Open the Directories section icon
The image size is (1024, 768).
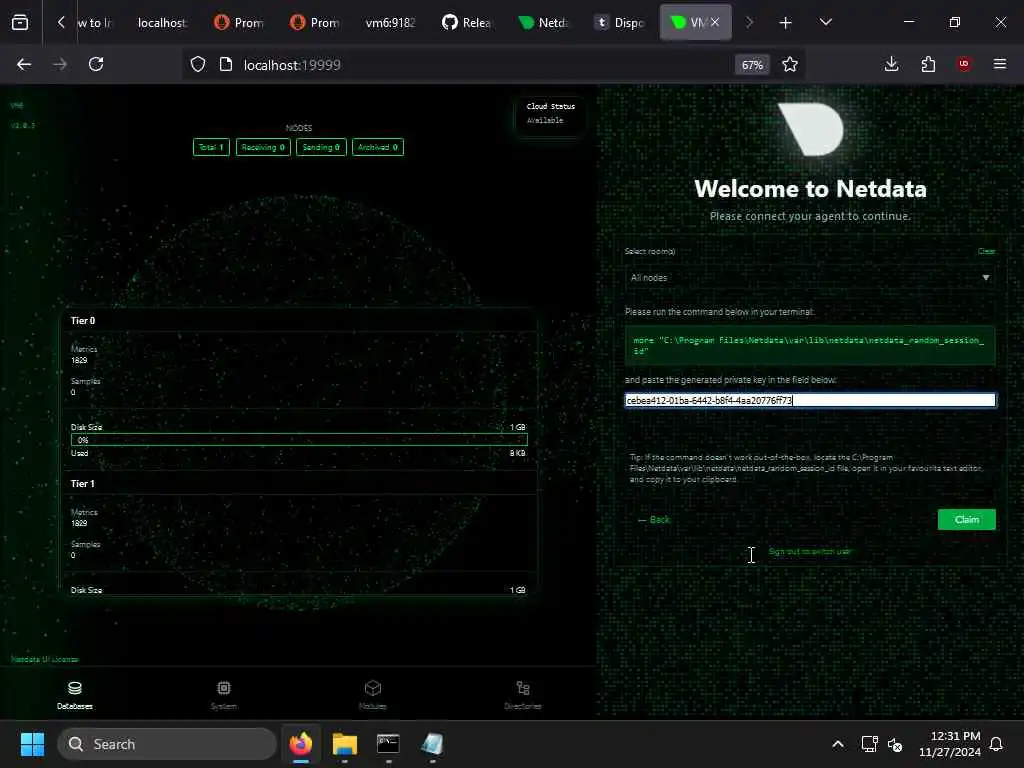coord(522,688)
